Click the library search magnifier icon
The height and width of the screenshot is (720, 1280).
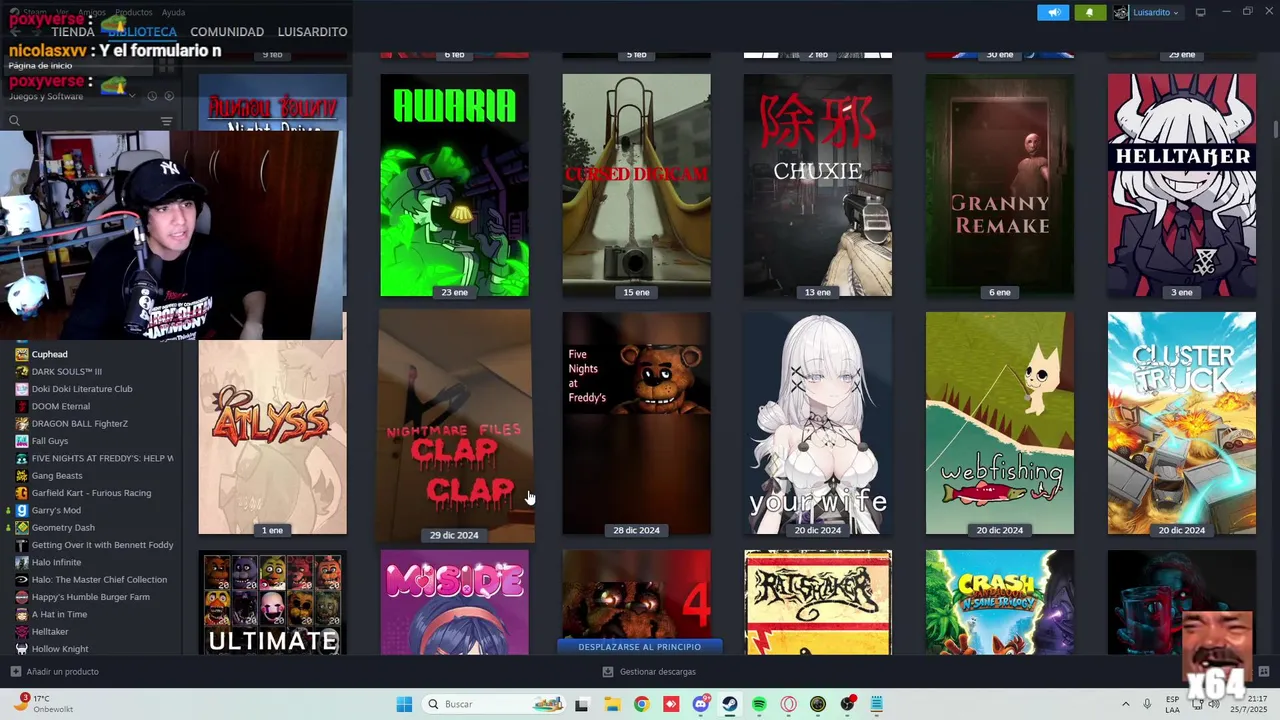[x=14, y=121]
